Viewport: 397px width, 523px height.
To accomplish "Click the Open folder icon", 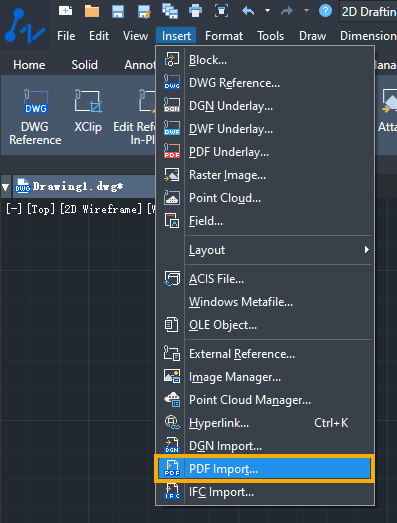I will tap(92, 11).
